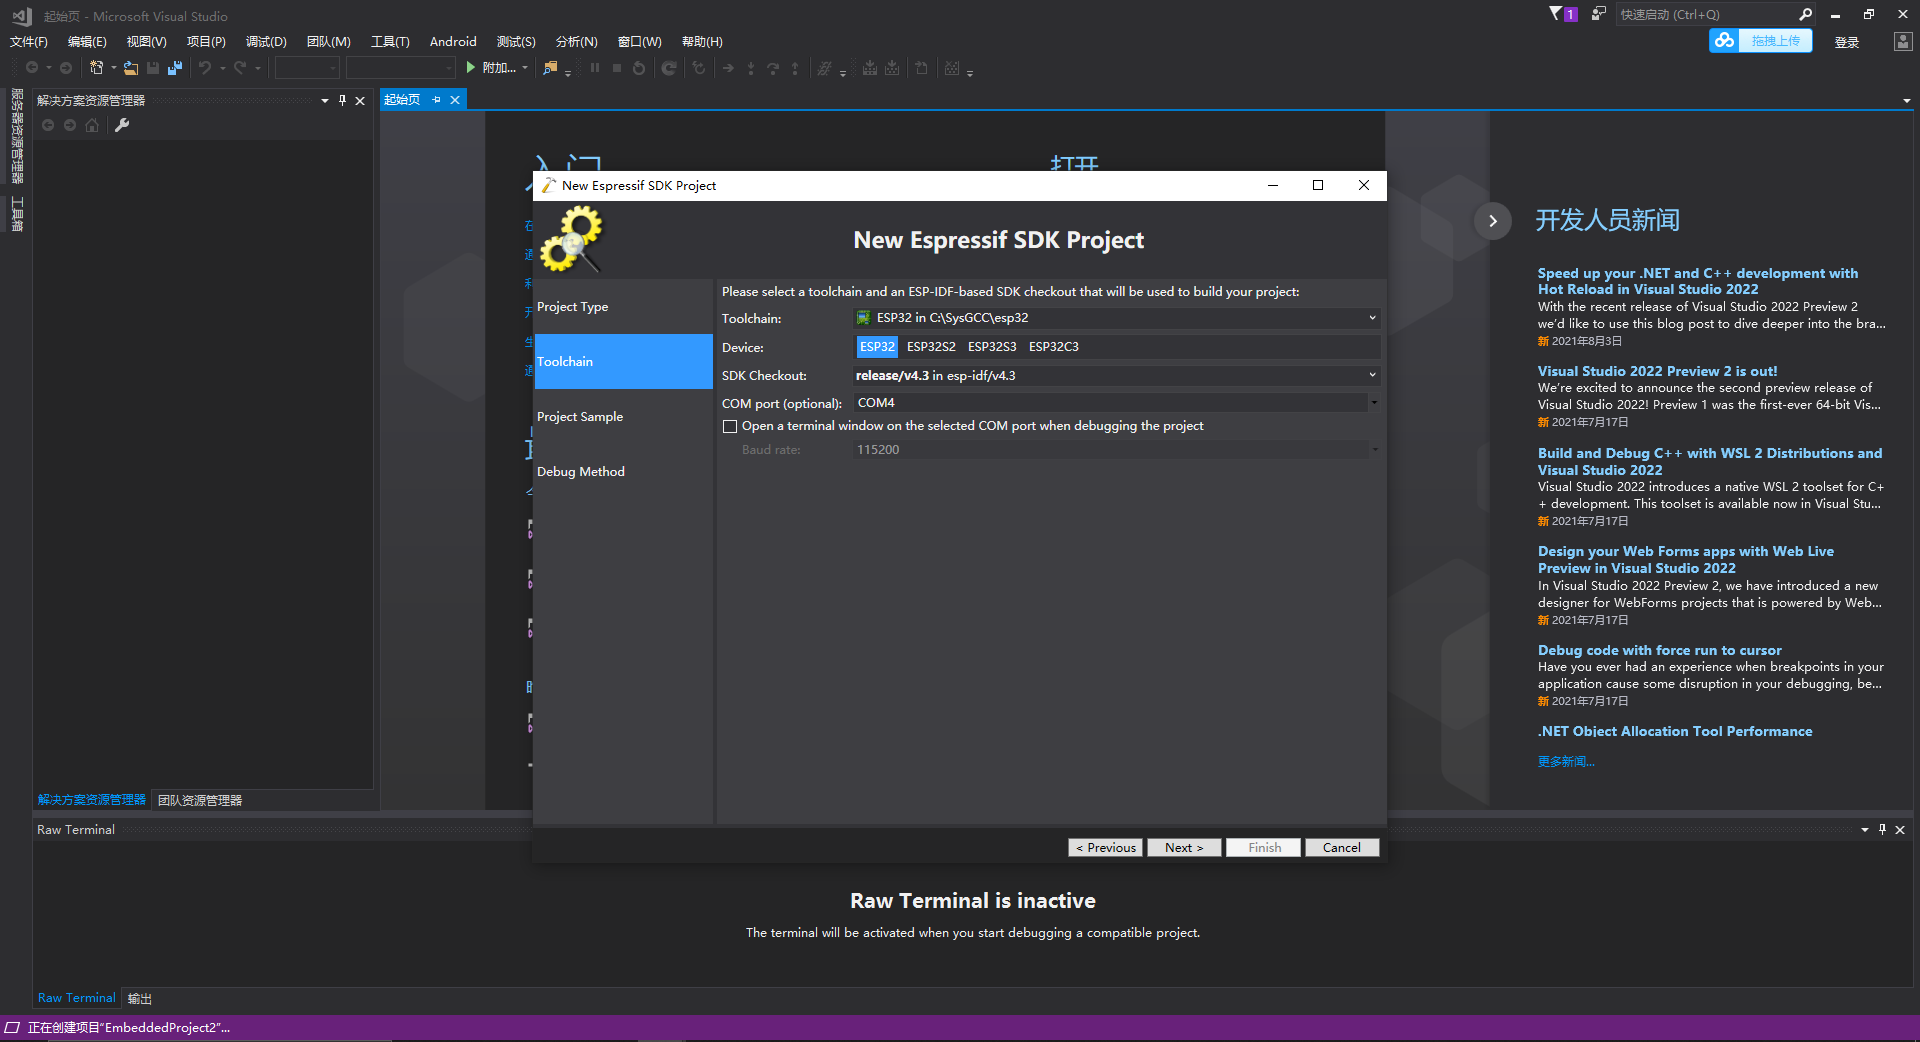The image size is (1920, 1042).
Task: Click the 登录 sign-in link
Action: (1847, 42)
